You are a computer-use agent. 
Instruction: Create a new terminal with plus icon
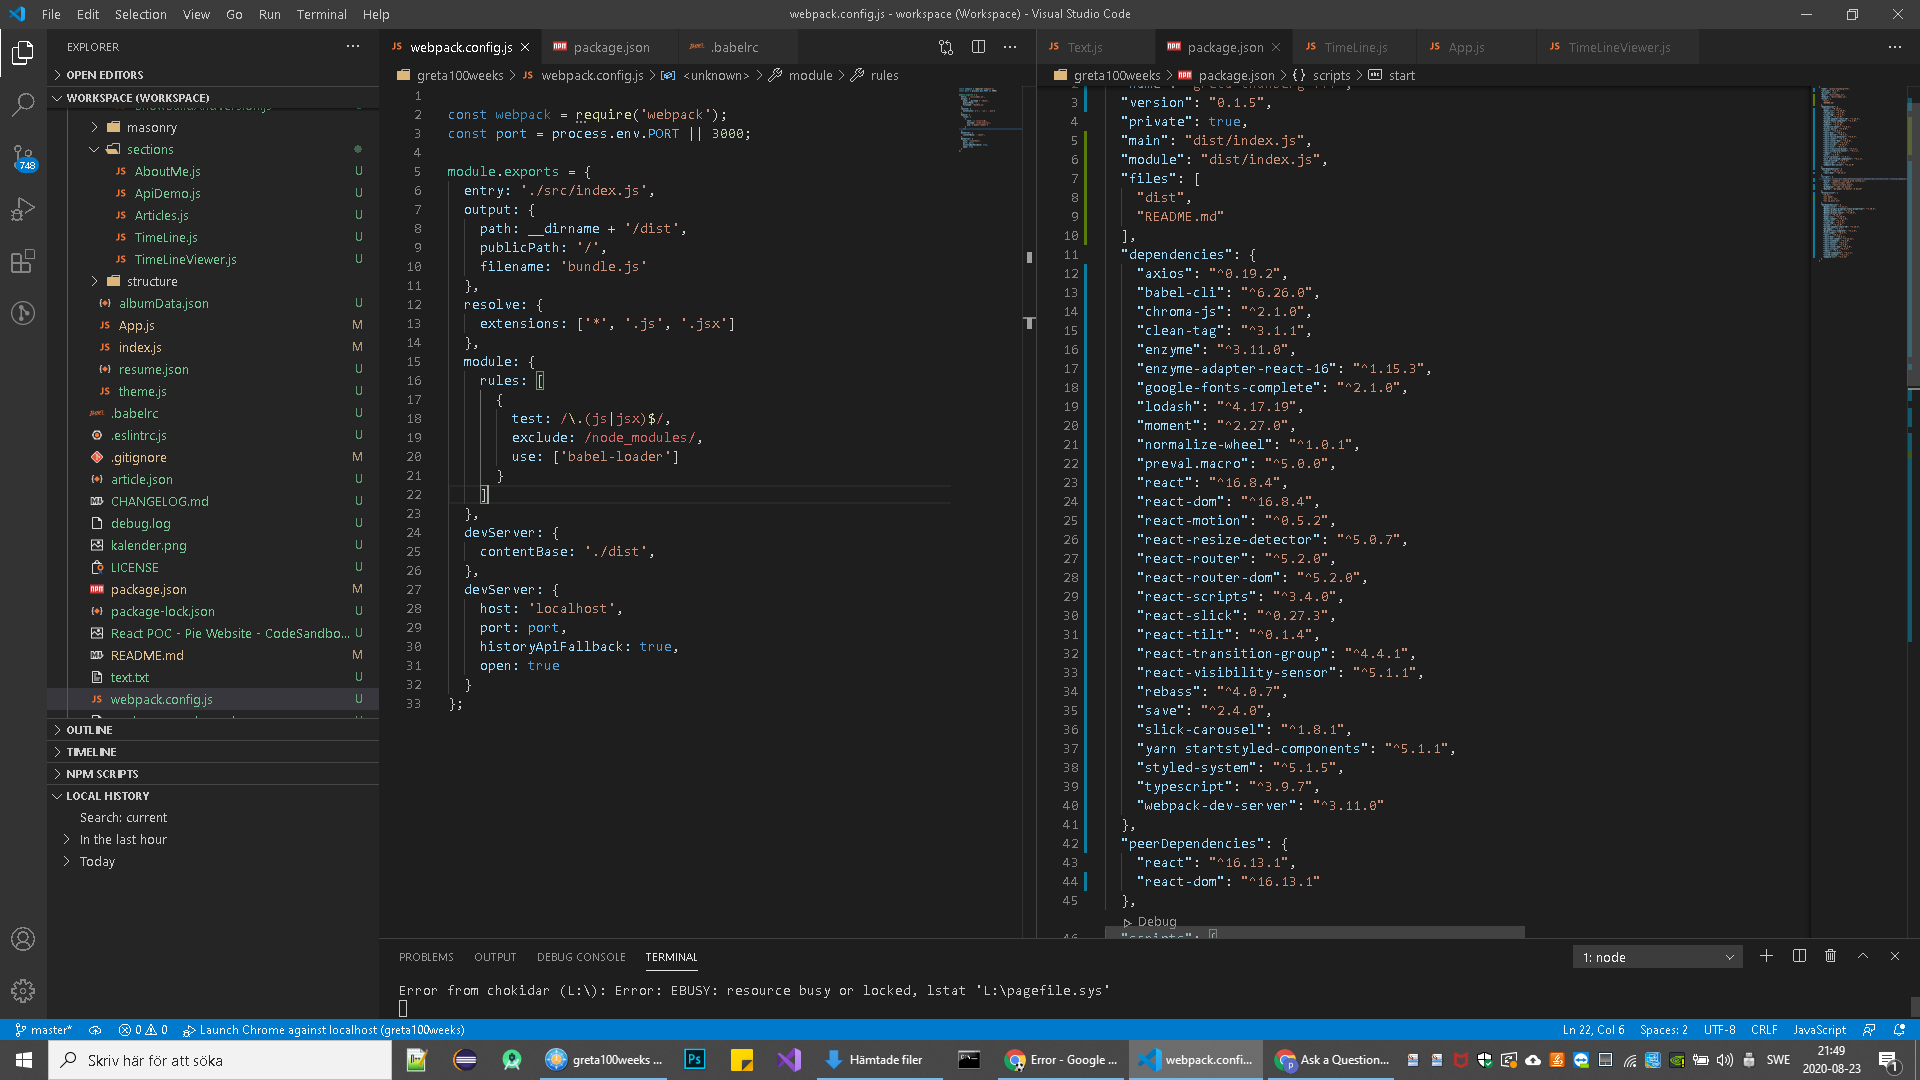point(1766,956)
